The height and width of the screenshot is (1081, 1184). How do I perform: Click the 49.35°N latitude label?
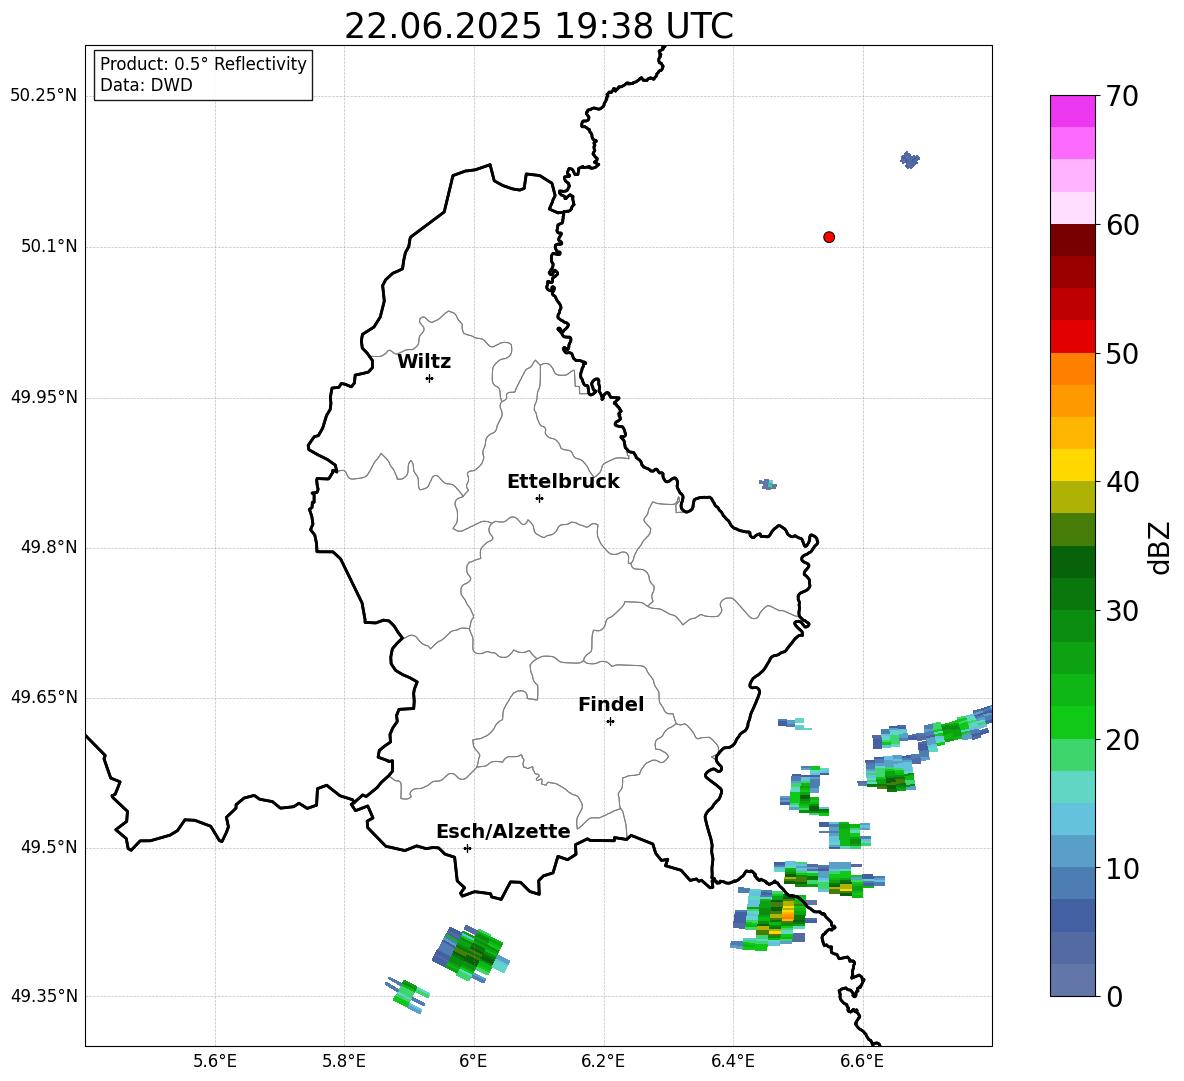pos(44,996)
